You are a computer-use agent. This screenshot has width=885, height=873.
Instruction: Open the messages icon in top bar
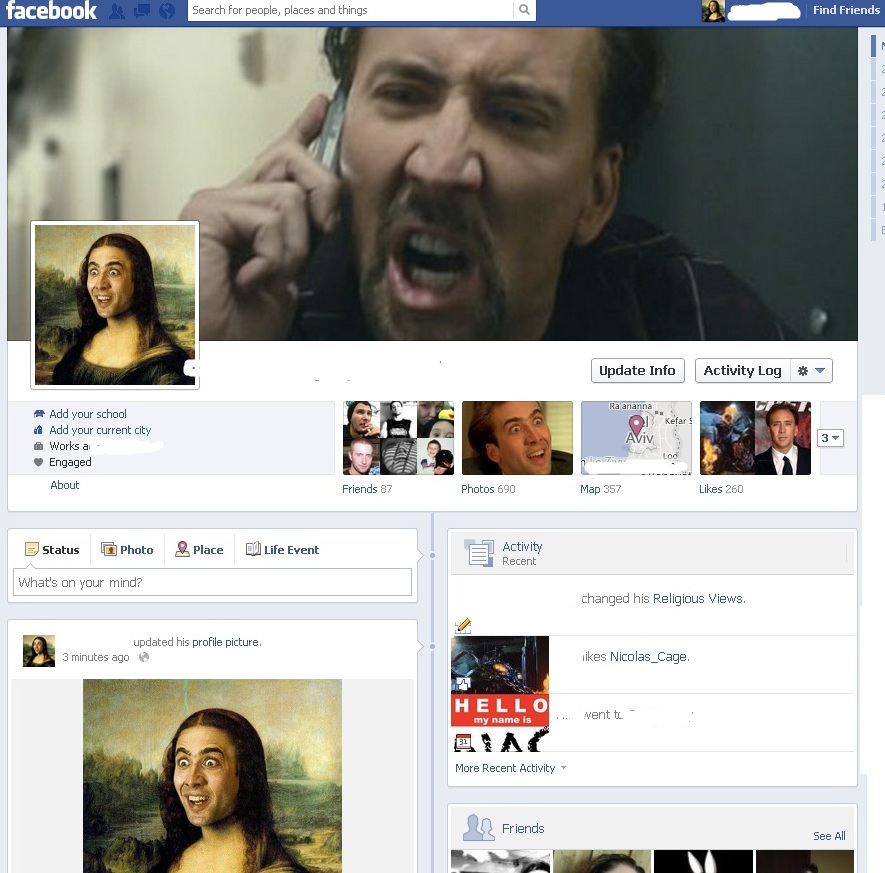142,11
